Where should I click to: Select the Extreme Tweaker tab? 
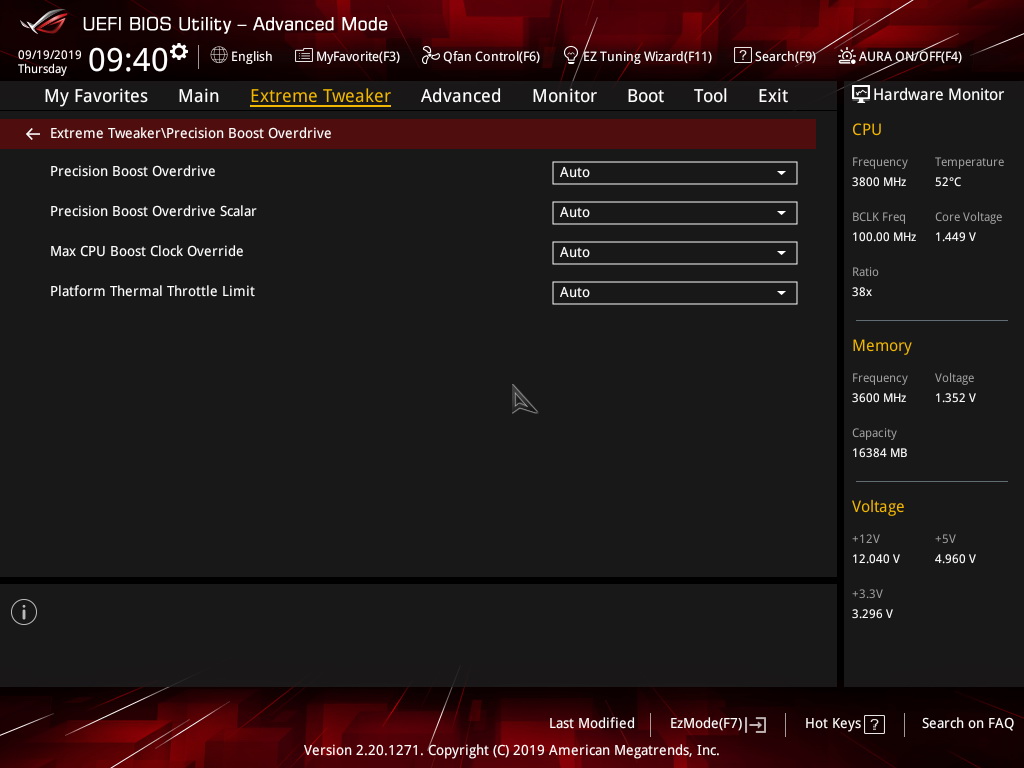point(321,96)
